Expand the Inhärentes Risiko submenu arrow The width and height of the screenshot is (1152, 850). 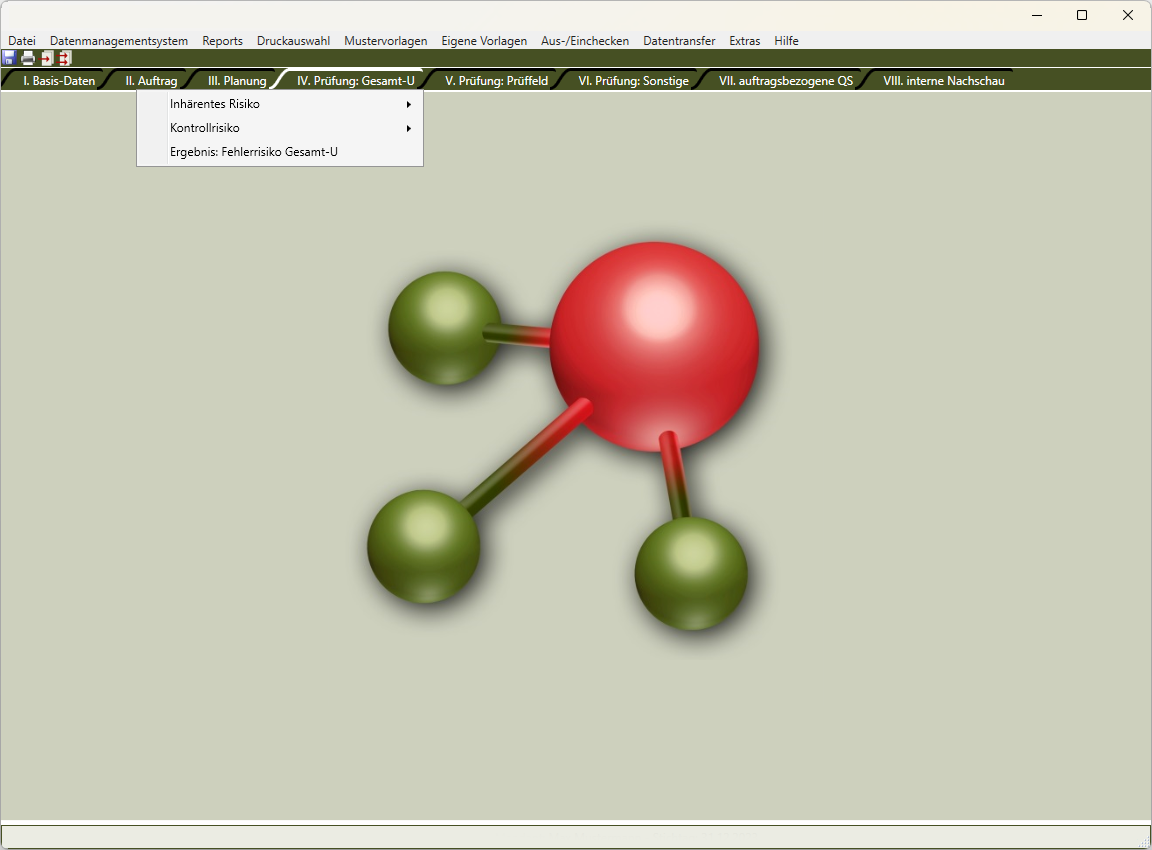coord(408,104)
